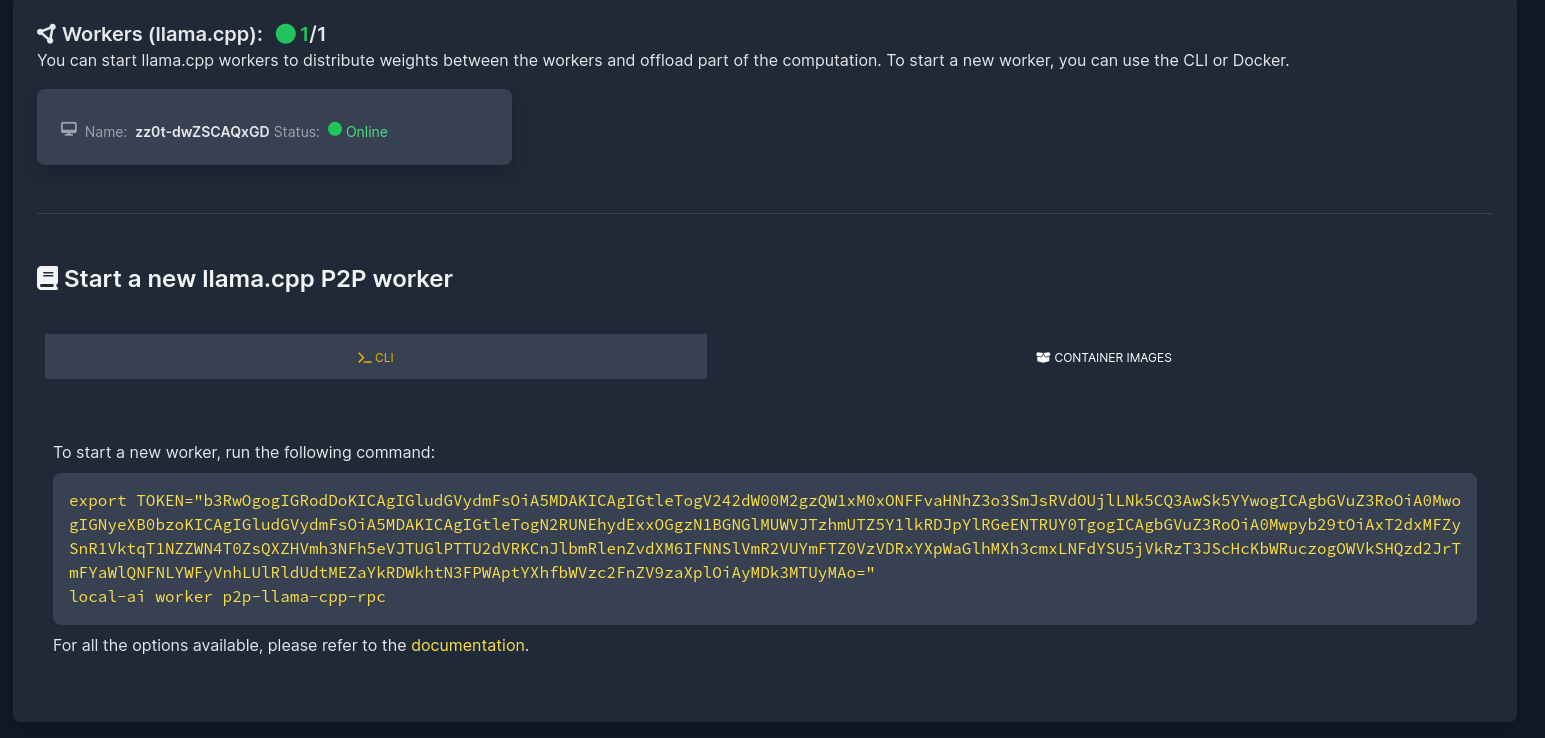Click the 1/1 worker count
Screen dimensions: 1545x738
pos(313,34)
